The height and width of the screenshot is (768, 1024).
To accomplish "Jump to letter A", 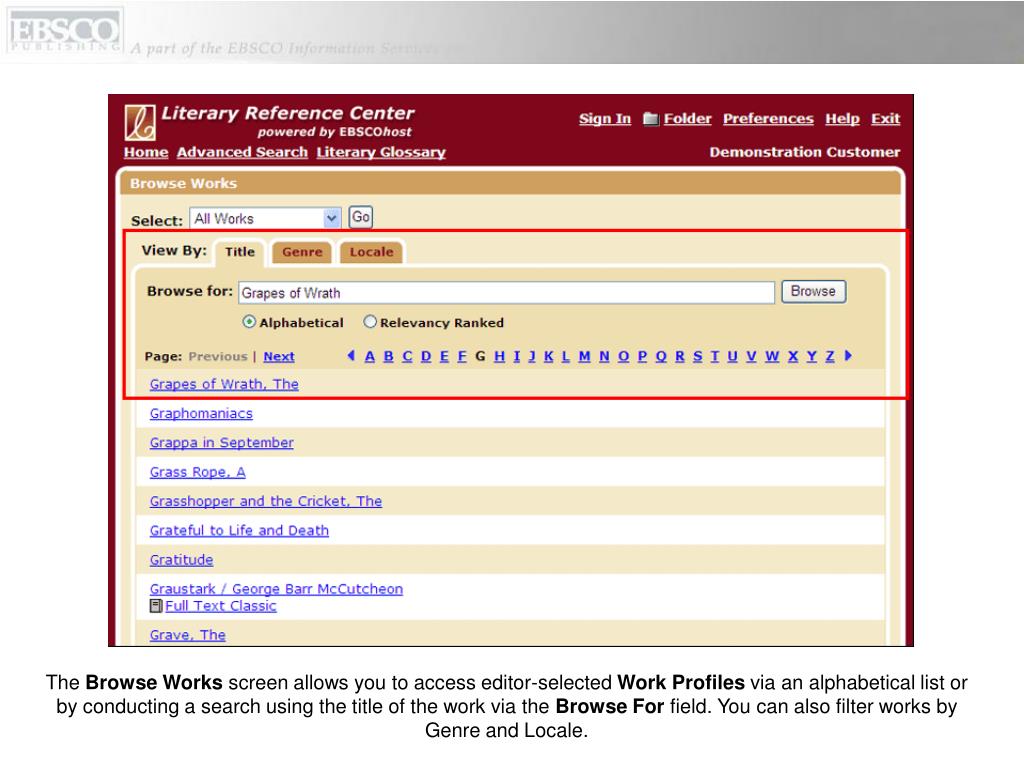I will [x=370, y=357].
